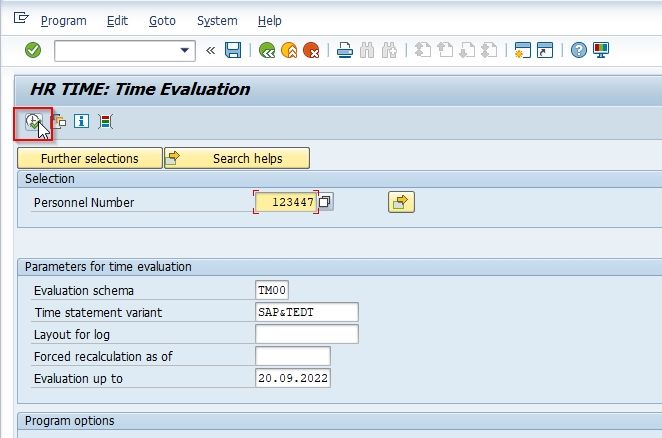Click the Selection group header

coord(50,179)
